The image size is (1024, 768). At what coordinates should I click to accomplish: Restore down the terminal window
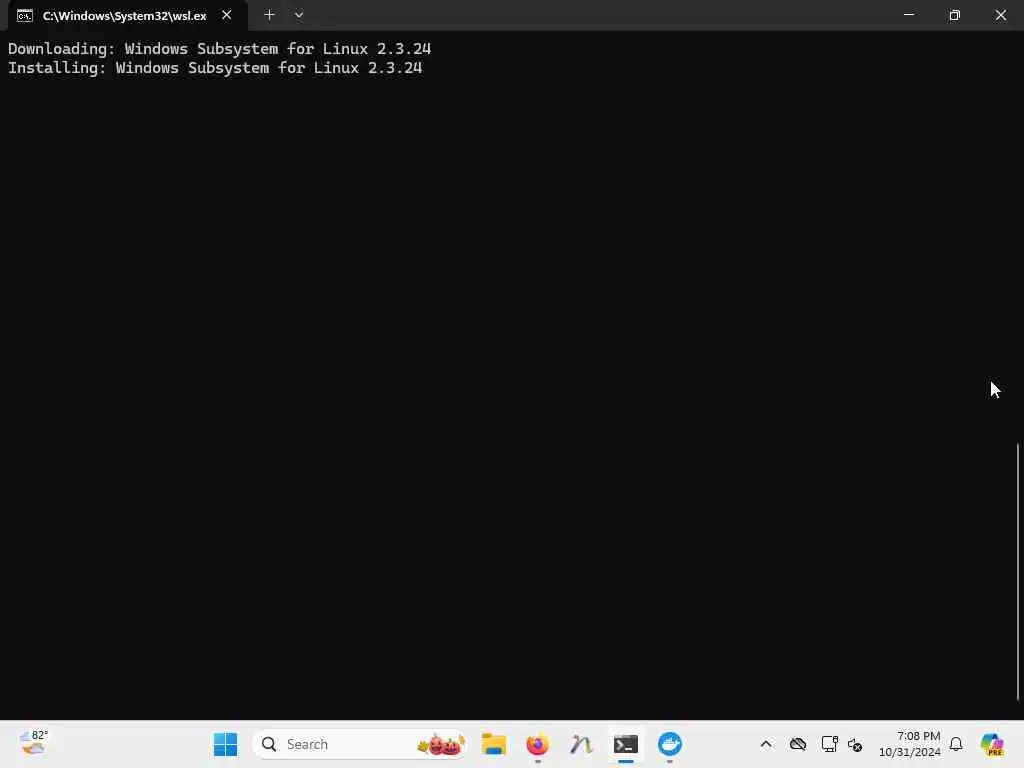954,15
